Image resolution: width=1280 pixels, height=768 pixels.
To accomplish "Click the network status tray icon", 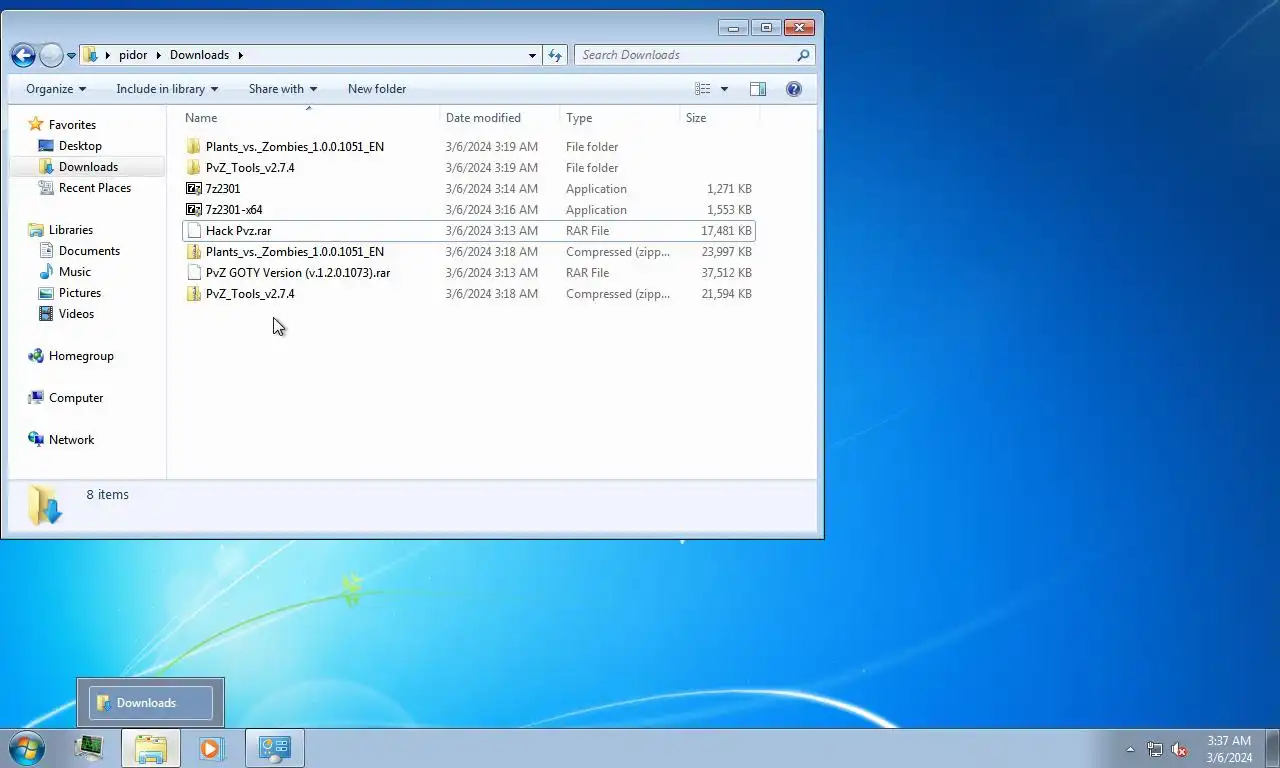I will pos(1155,749).
